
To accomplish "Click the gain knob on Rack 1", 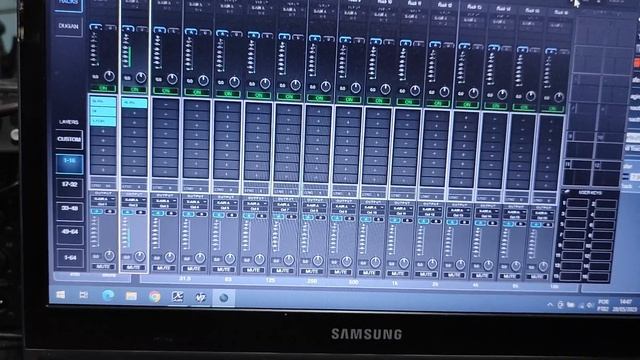I will point(109,76).
